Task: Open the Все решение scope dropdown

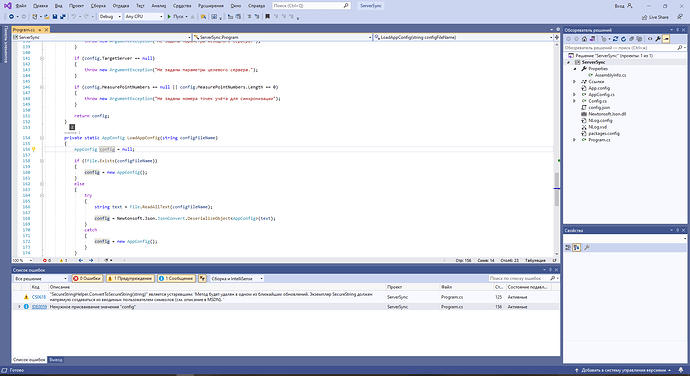Action: [40, 279]
